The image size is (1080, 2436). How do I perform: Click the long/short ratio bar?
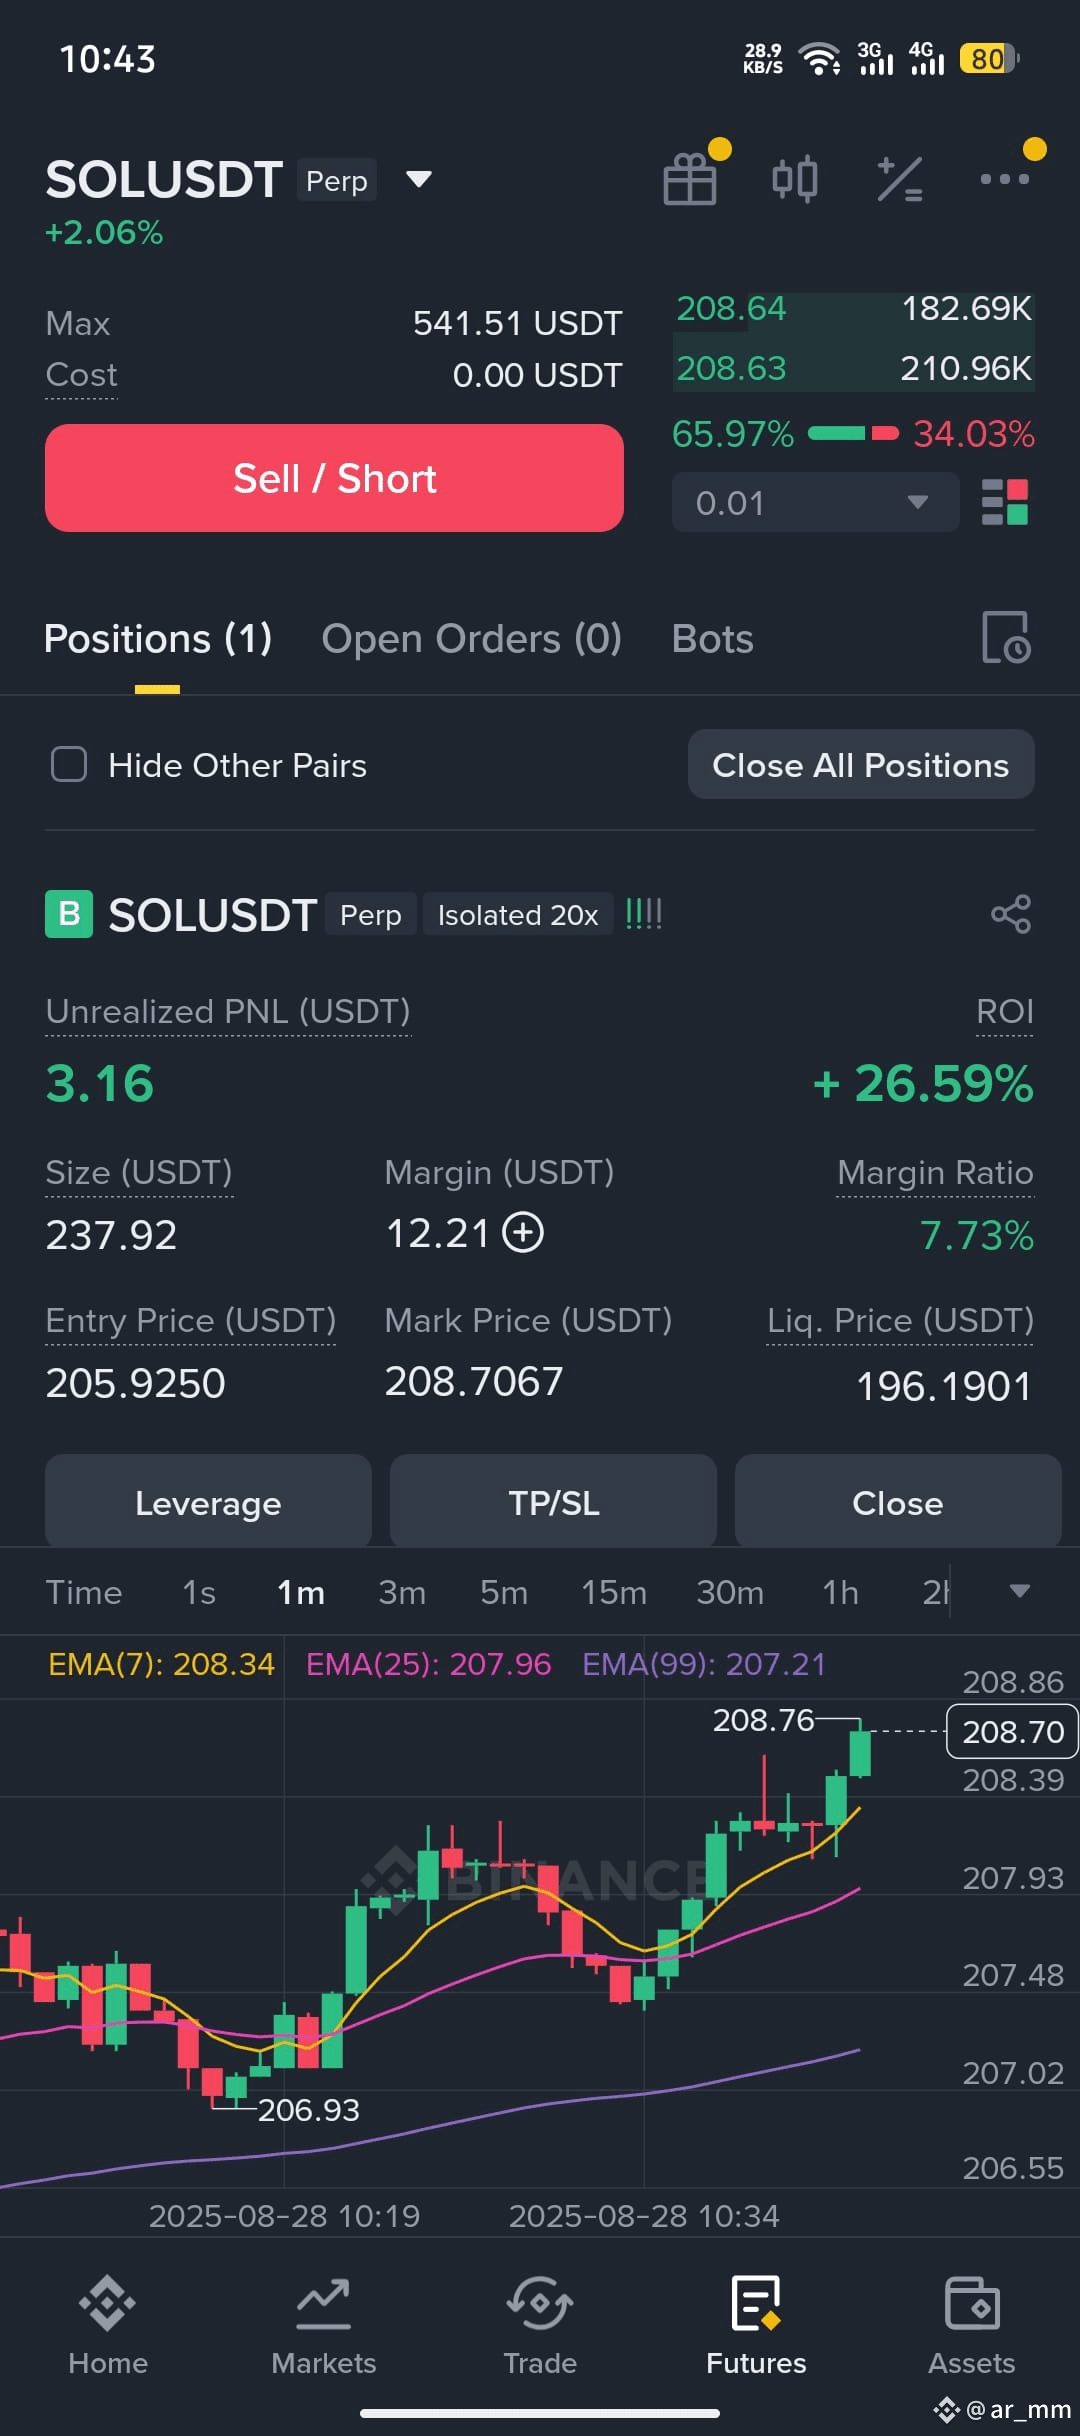coord(853,433)
